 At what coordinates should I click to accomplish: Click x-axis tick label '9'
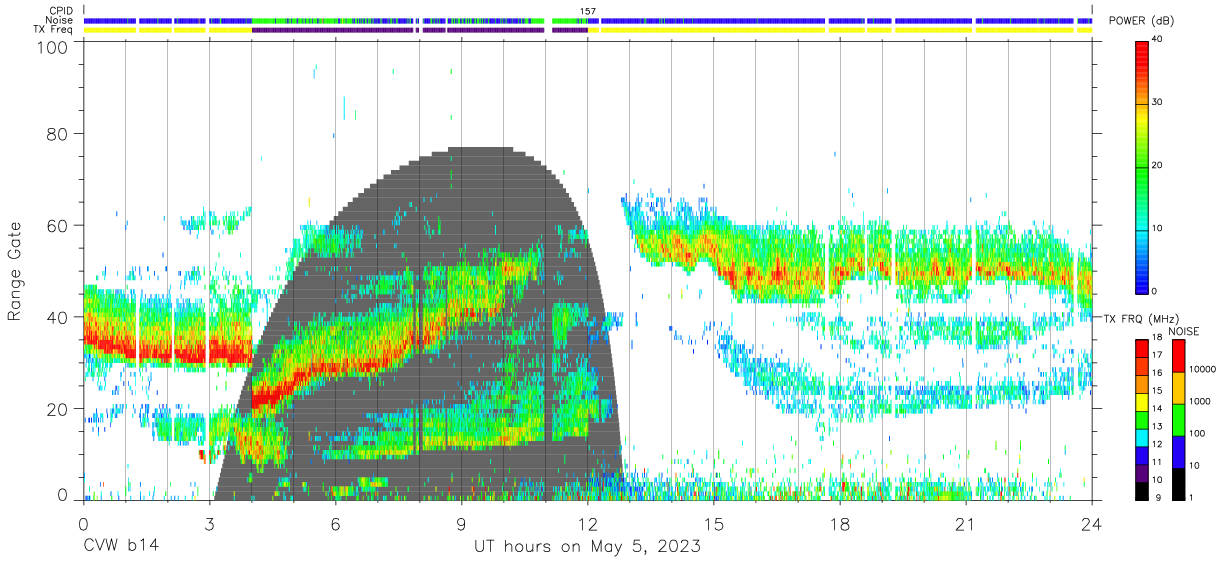(x=461, y=523)
